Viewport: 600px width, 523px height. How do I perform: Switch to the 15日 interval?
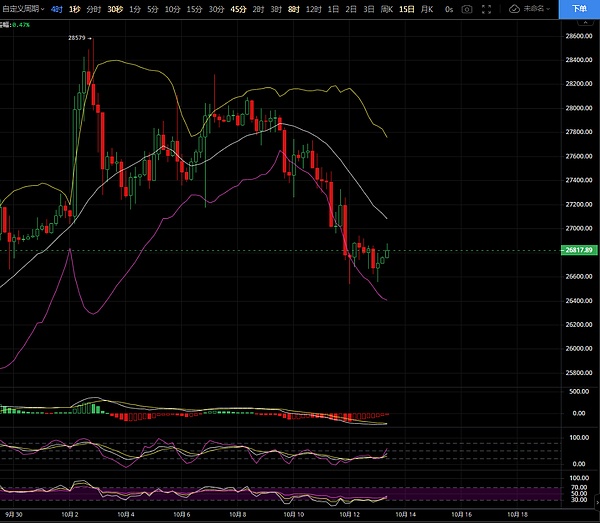tap(406, 8)
